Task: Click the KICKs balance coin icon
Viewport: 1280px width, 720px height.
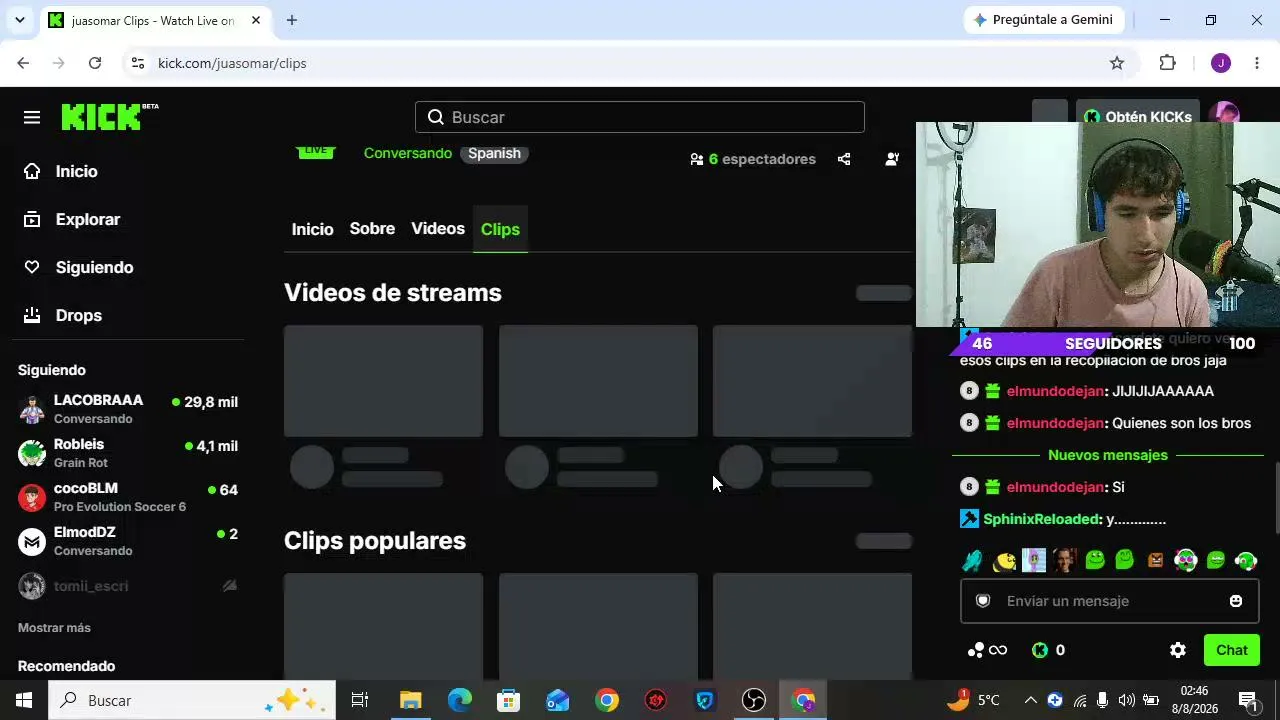Action: (x=1040, y=650)
